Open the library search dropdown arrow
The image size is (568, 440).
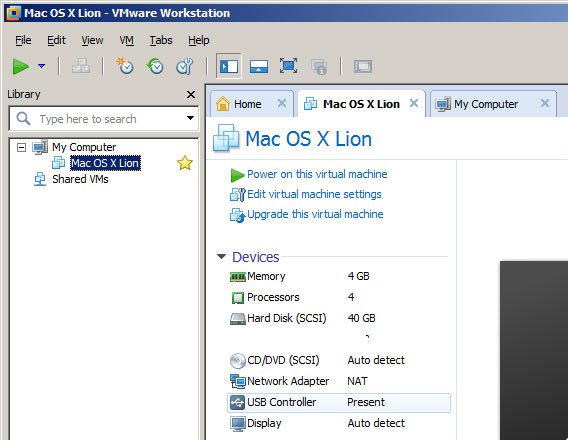point(190,118)
